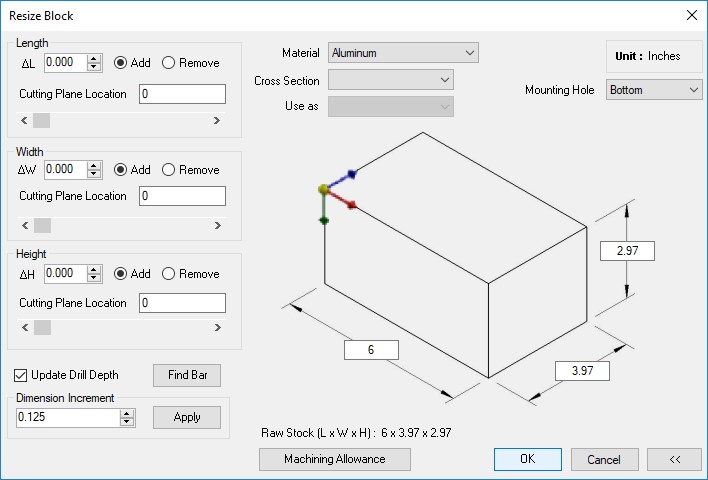Screen dimensions: 708x480
Task: Decrease ΔW value with down spinner arrow
Action: coord(93,174)
